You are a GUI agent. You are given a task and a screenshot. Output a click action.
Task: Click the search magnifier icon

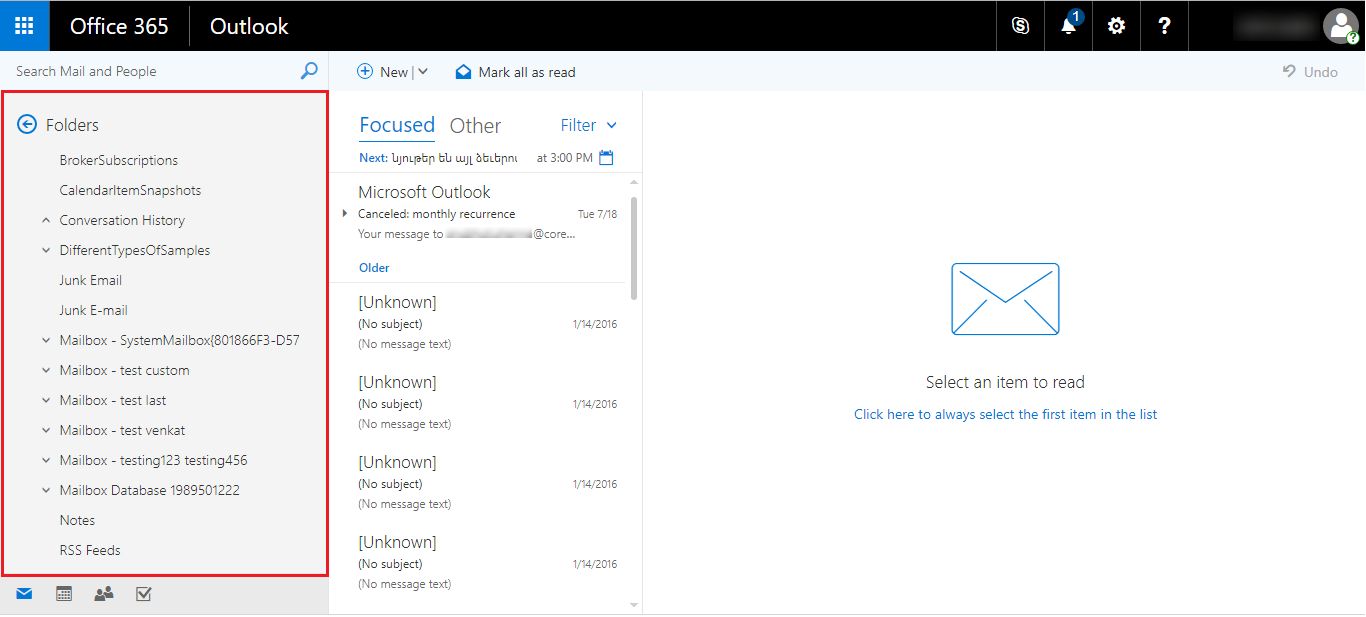coord(309,71)
